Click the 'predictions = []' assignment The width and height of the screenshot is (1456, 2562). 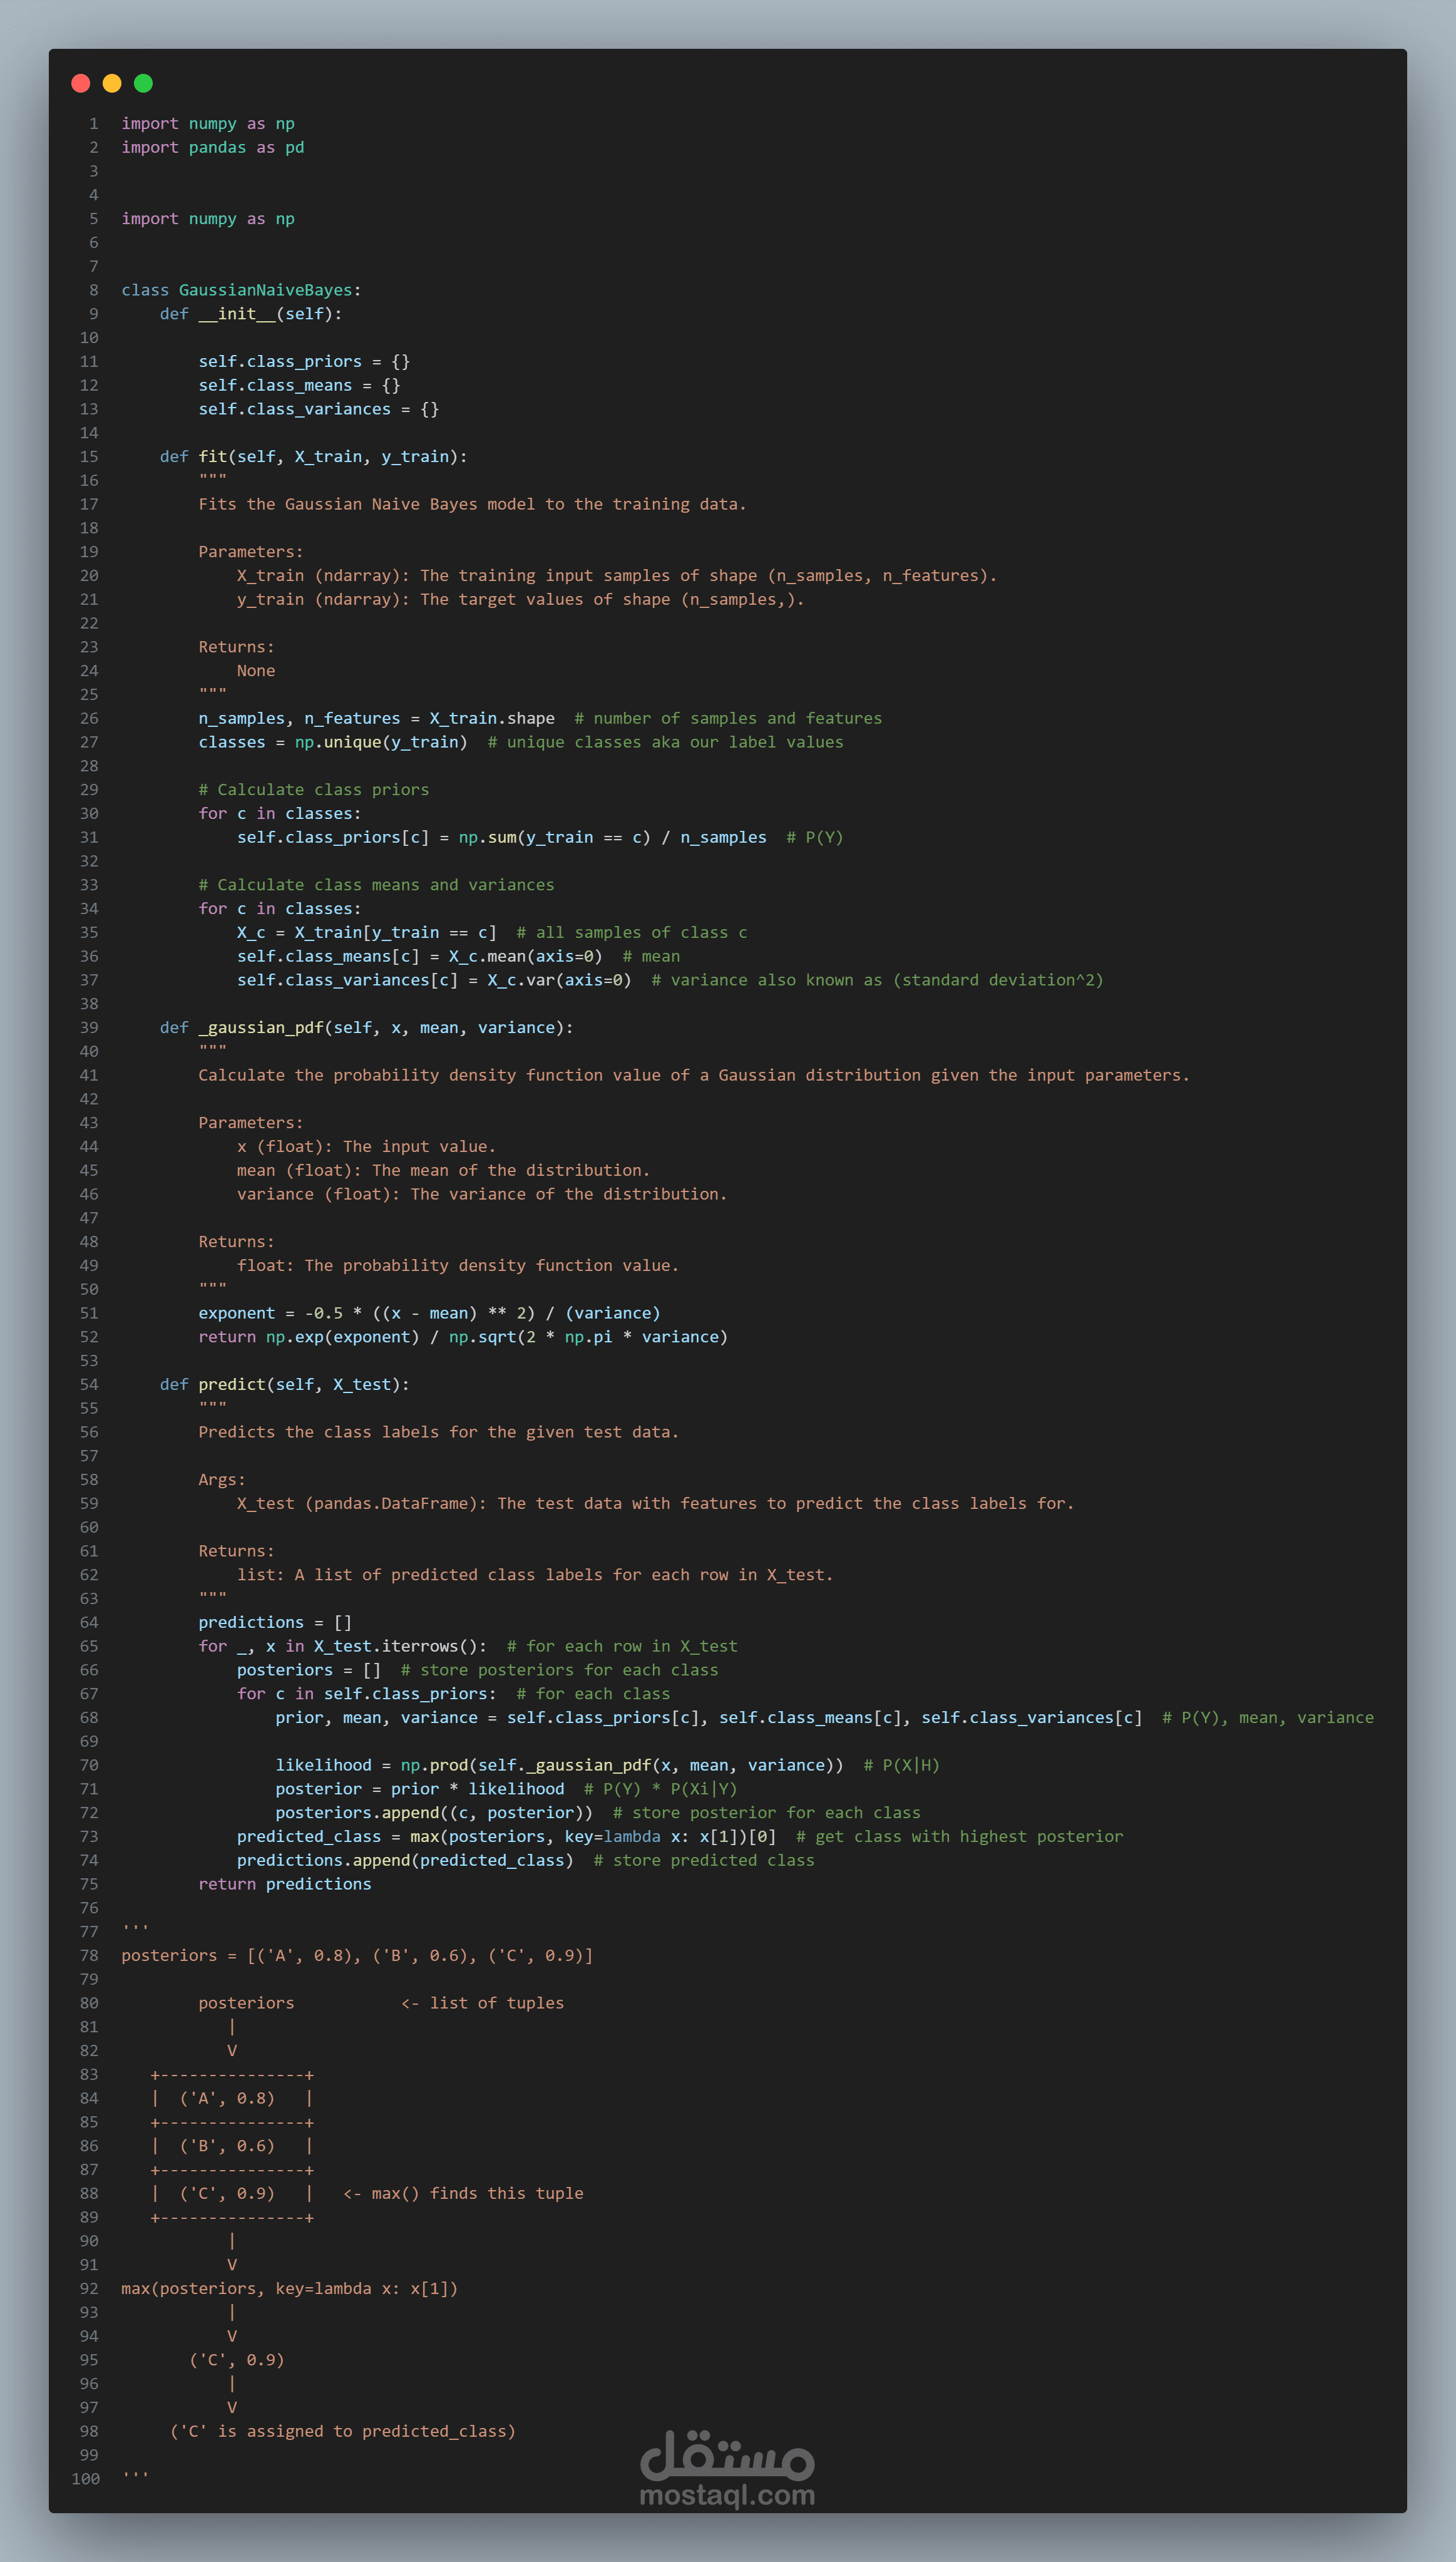[274, 1622]
